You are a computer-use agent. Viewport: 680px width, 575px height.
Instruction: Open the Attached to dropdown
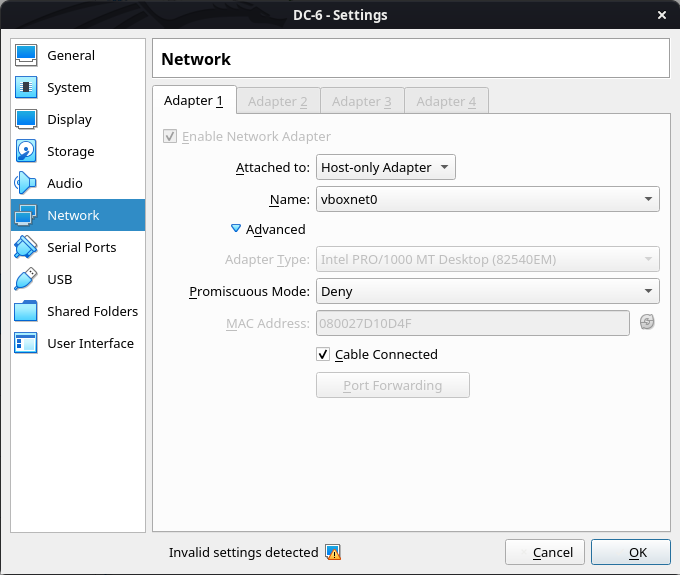386,168
